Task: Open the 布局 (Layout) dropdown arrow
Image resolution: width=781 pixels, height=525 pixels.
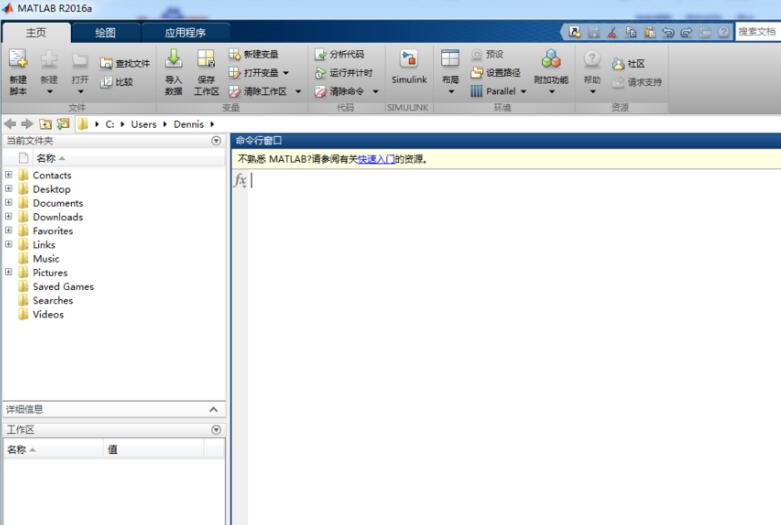Action: 451,92
